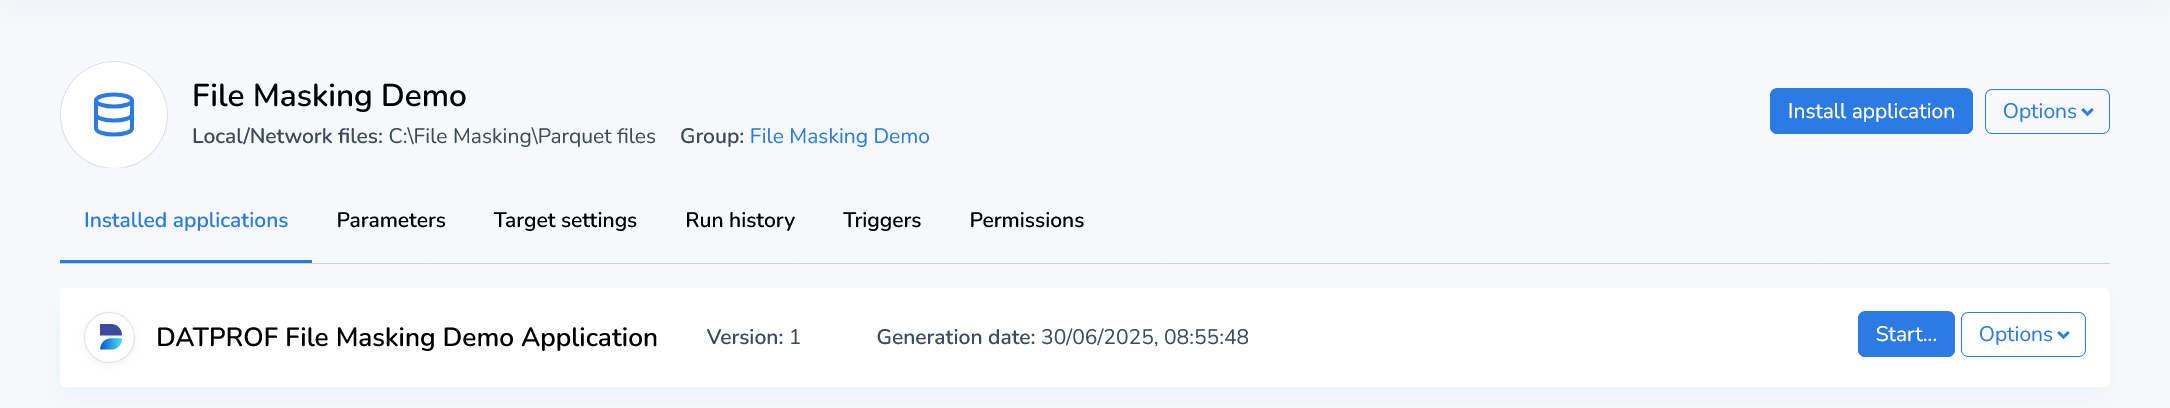Open the Target settings tab
The width and height of the screenshot is (2170, 408).
pos(565,221)
